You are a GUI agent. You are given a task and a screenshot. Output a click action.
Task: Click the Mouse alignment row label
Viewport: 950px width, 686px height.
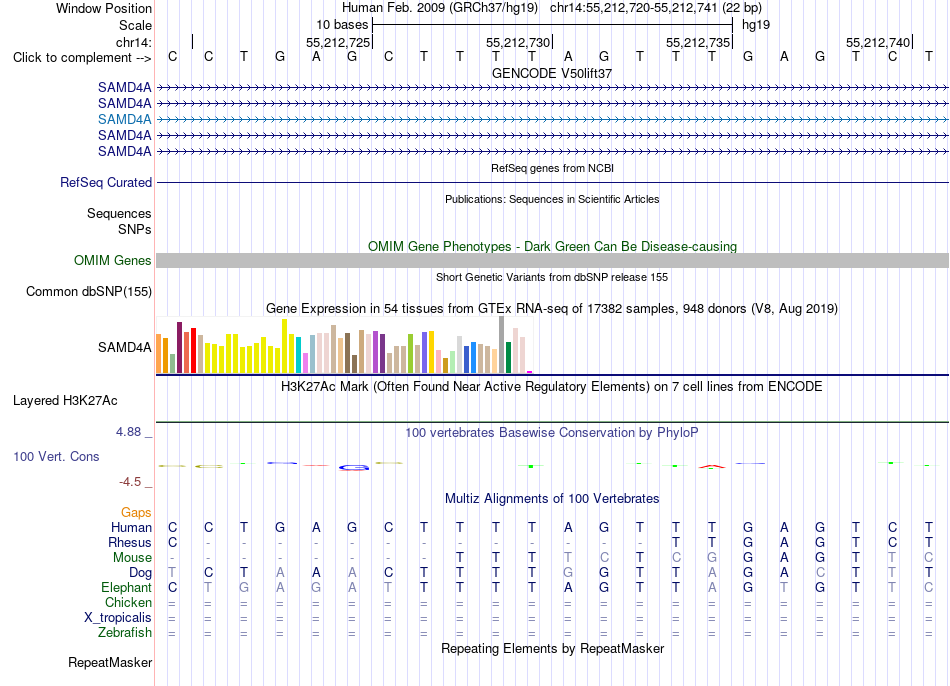pos(132,558)
